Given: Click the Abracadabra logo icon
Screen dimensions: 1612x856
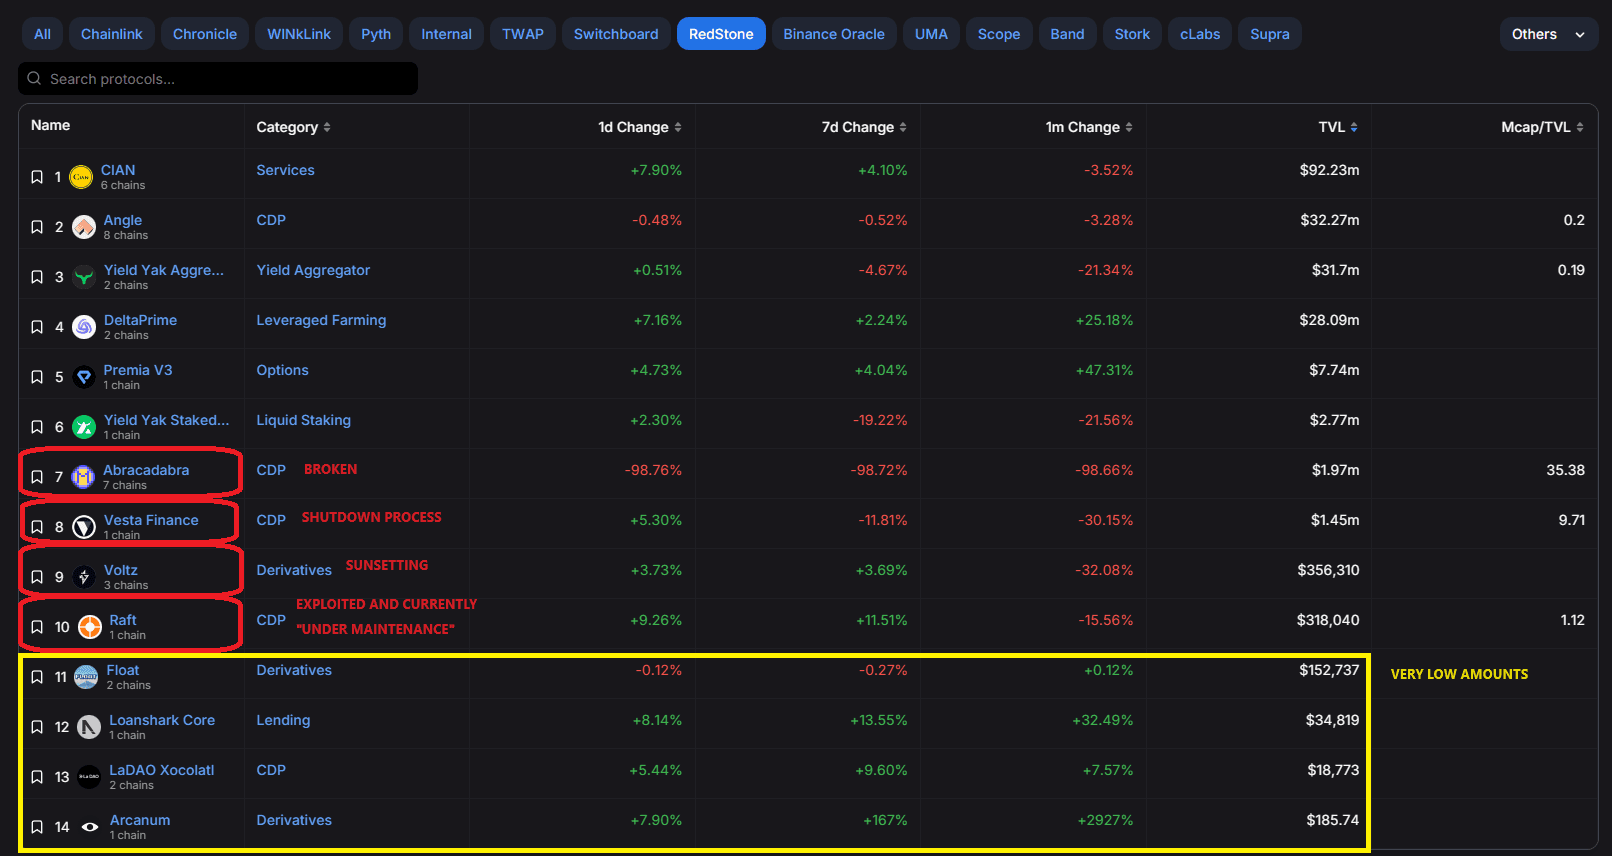Looking at the screenshot, I should tap(84, 477).
